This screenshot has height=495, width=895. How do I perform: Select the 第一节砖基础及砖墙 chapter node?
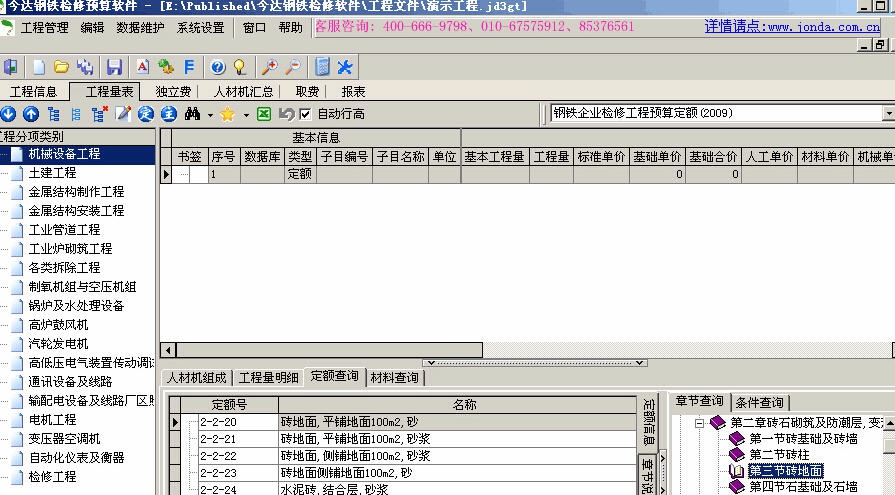point(803,439)
